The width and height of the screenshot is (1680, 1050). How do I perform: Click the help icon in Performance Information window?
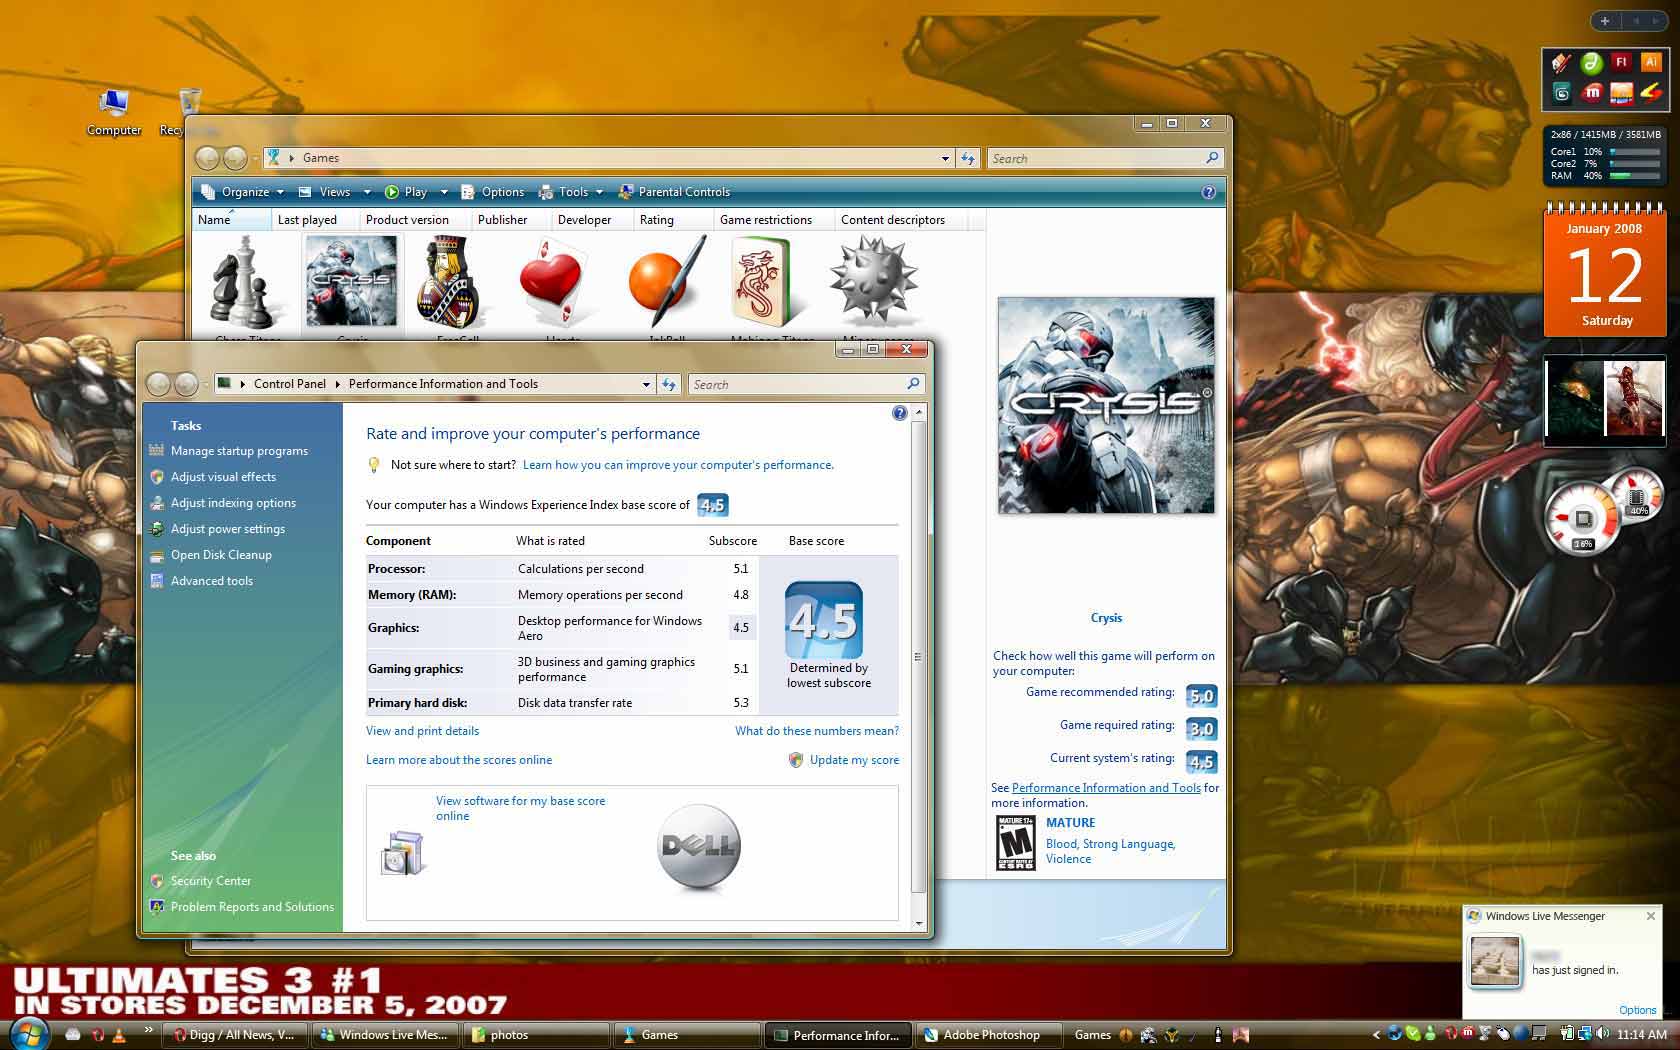[899, 413]
